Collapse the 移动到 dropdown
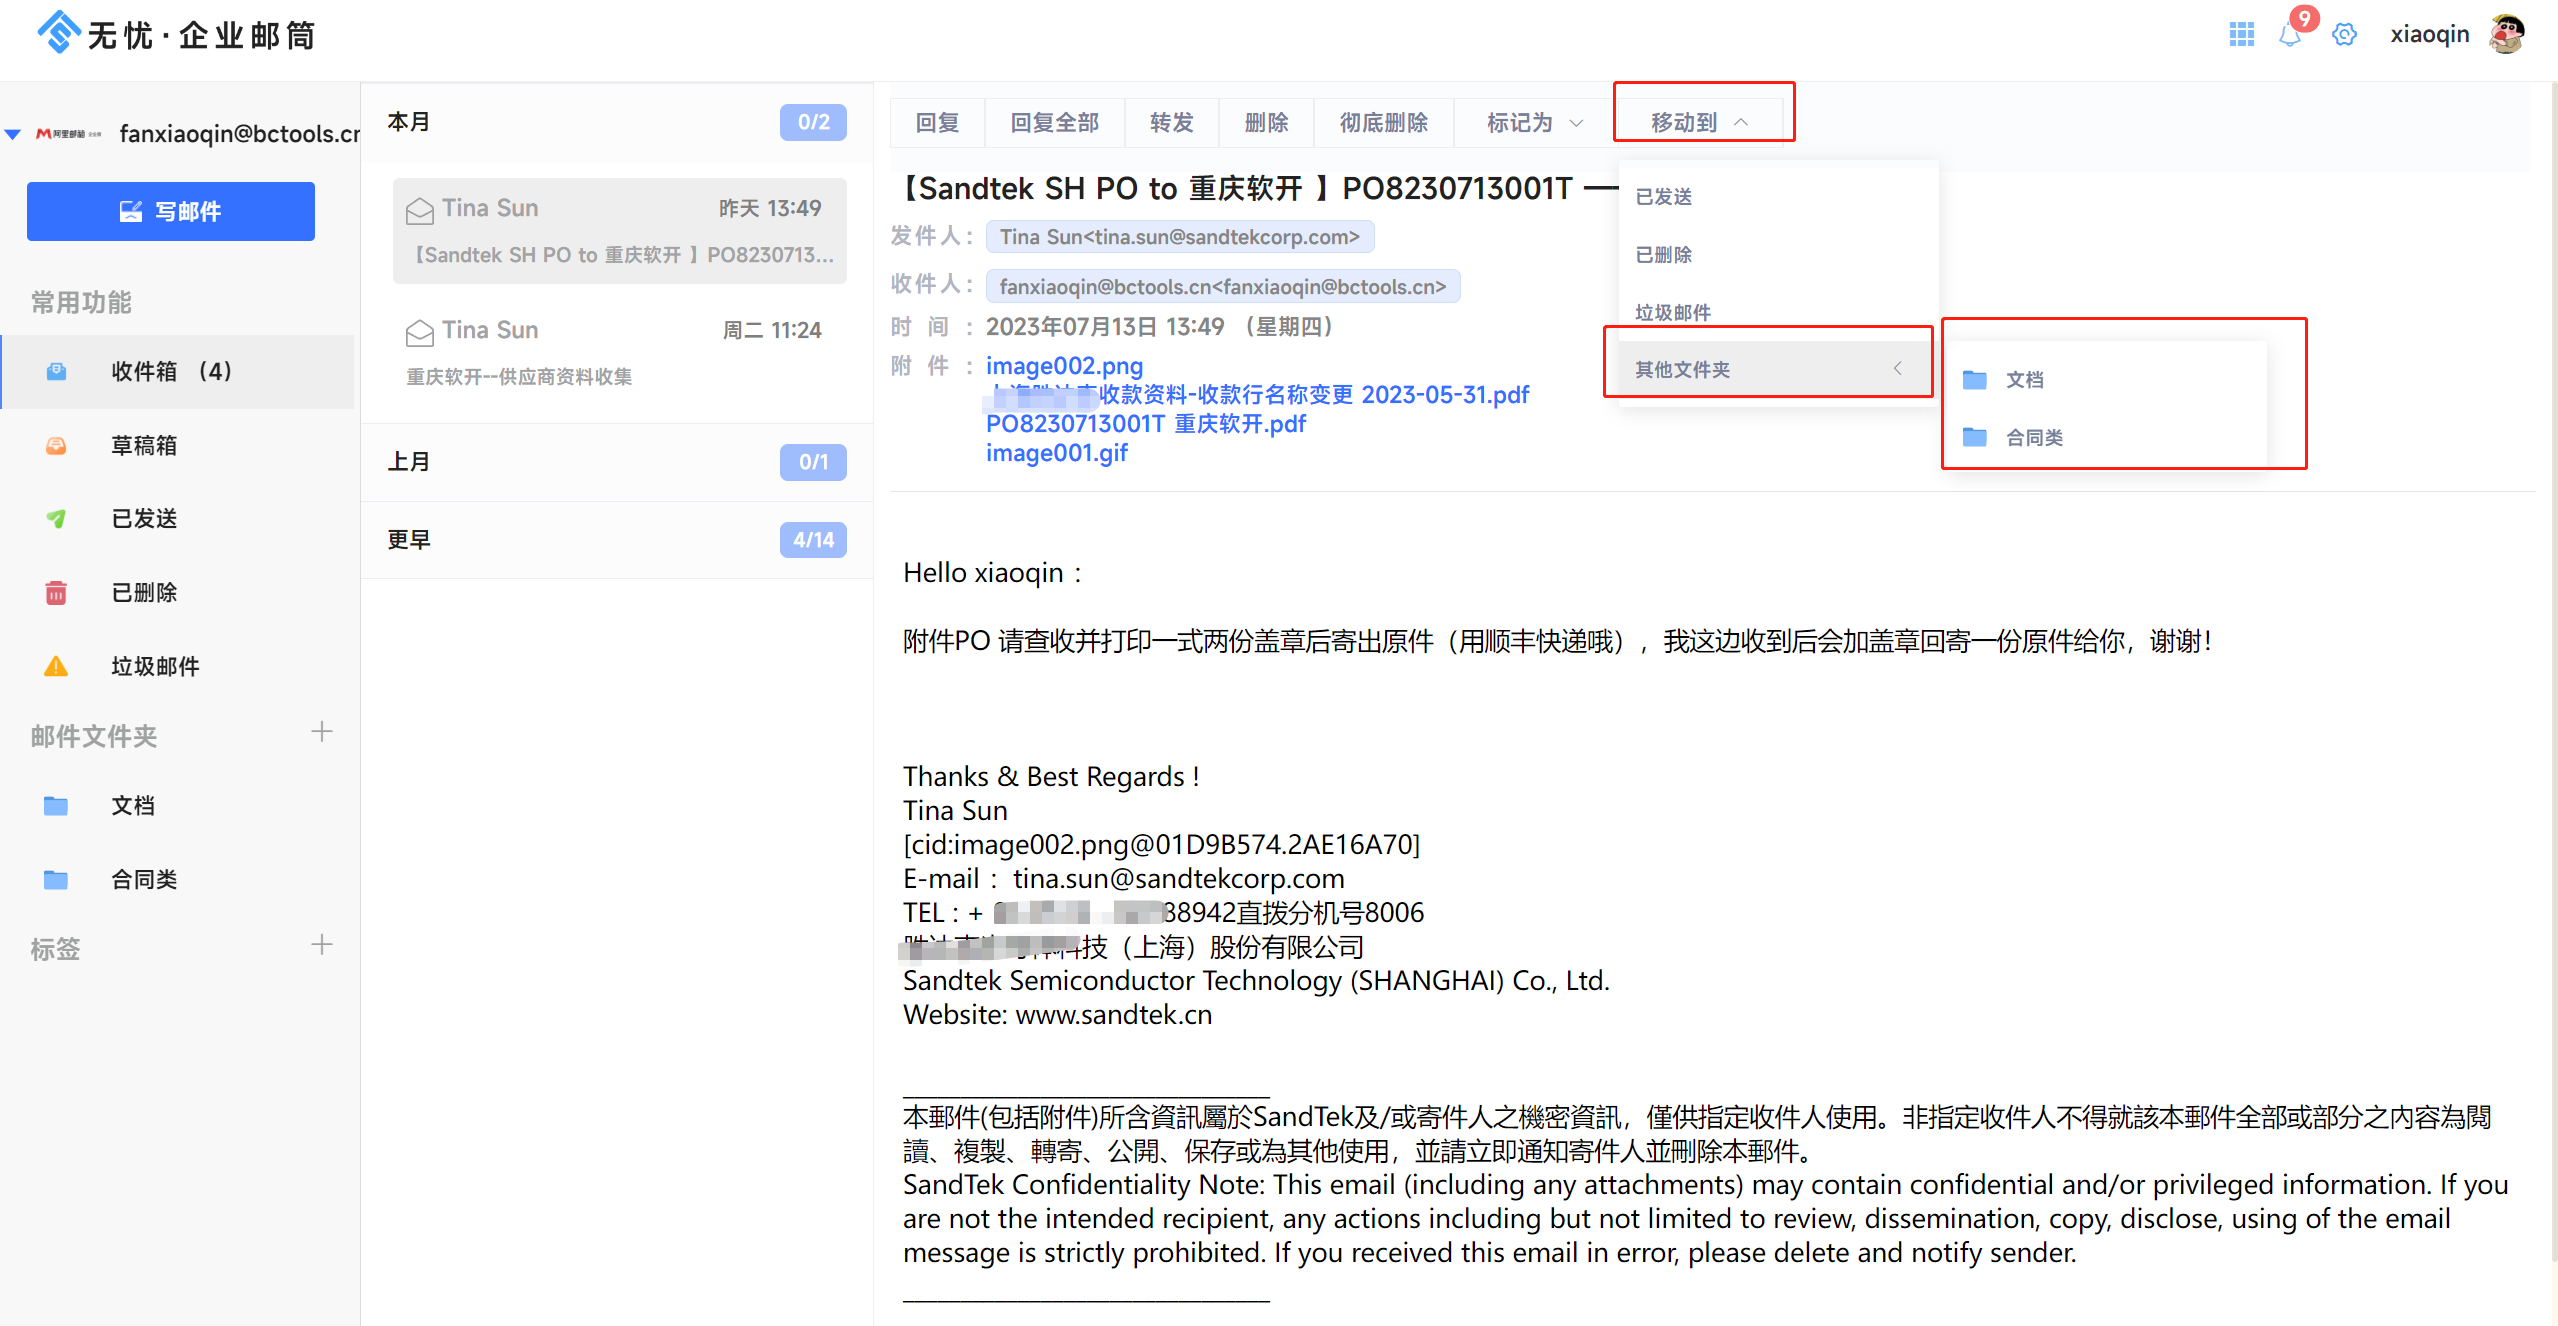The height and width of the screenshot is (1326, 2558). pyautogui.click(x=1698, y=122)
